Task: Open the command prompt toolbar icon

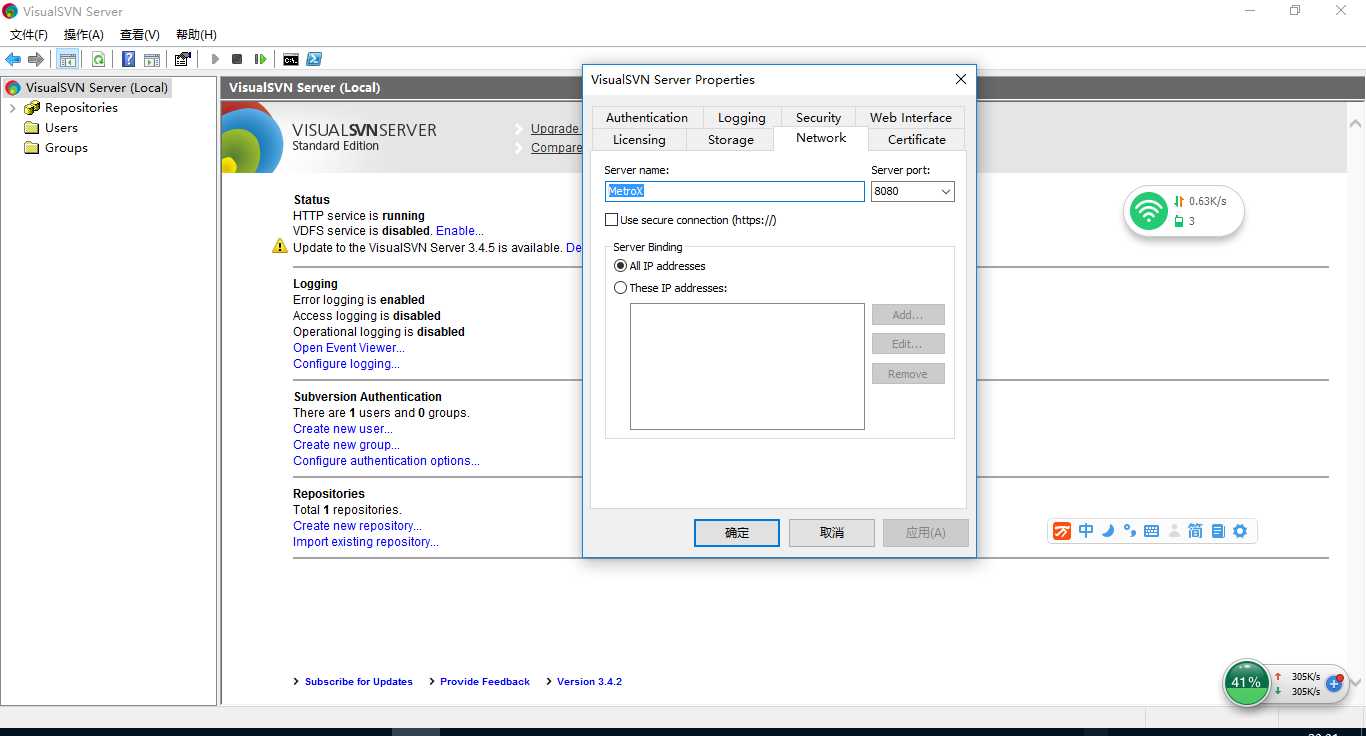Action: 291,60
